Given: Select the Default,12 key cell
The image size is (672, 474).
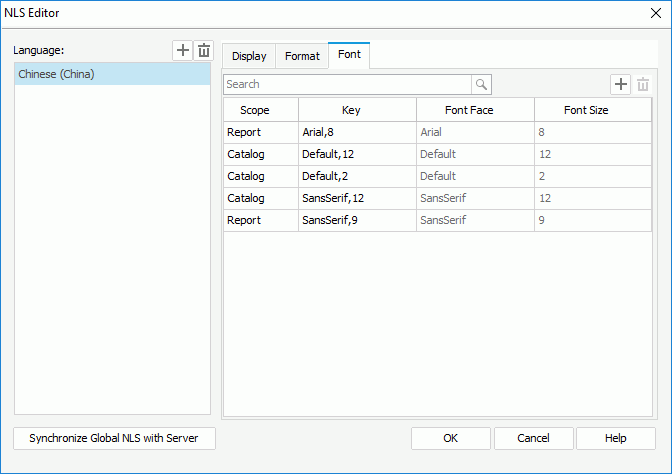Looking at the screenshot, I should point(357,154).
